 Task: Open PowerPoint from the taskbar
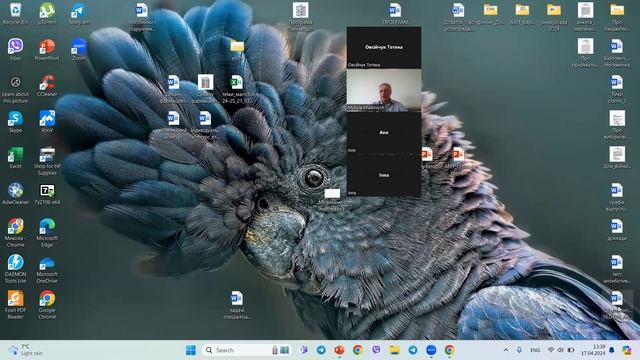tap(339, 350)
